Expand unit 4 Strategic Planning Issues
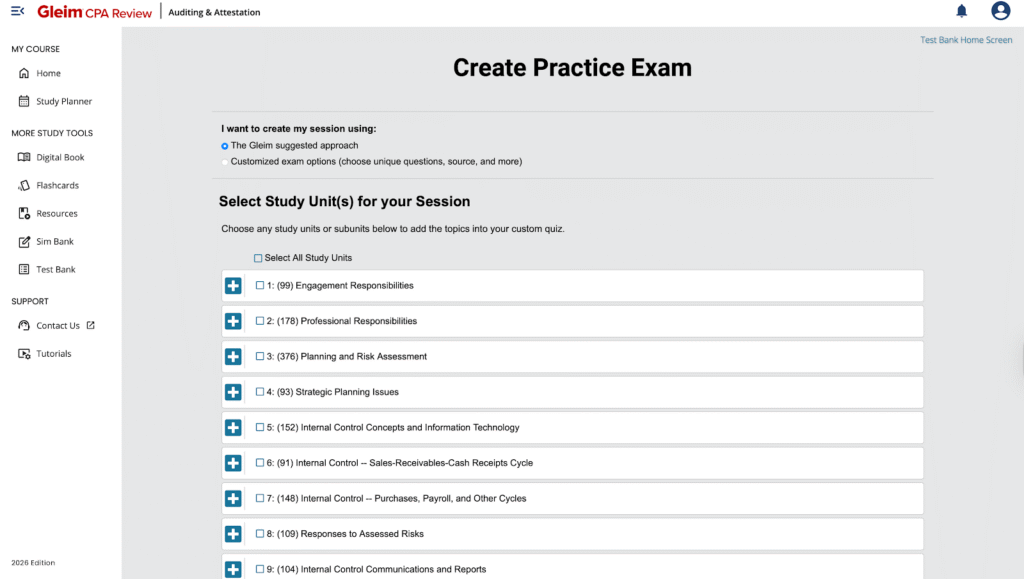 [233, 392]
